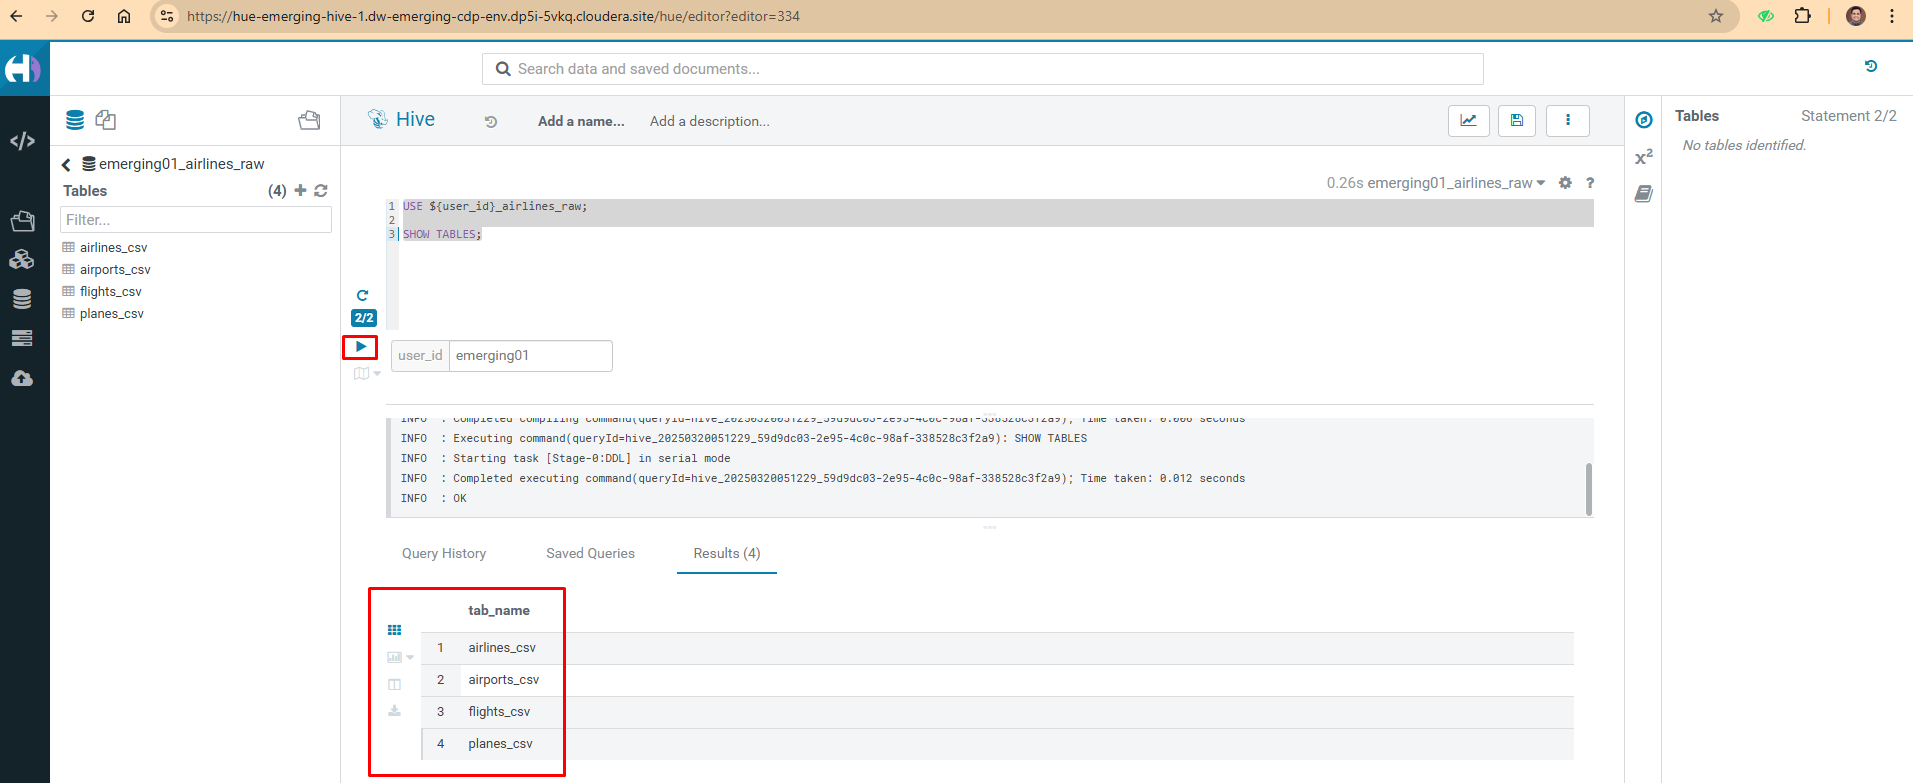Select flights_csv result row
This screenshot has height=783, width=1913.
997,712
